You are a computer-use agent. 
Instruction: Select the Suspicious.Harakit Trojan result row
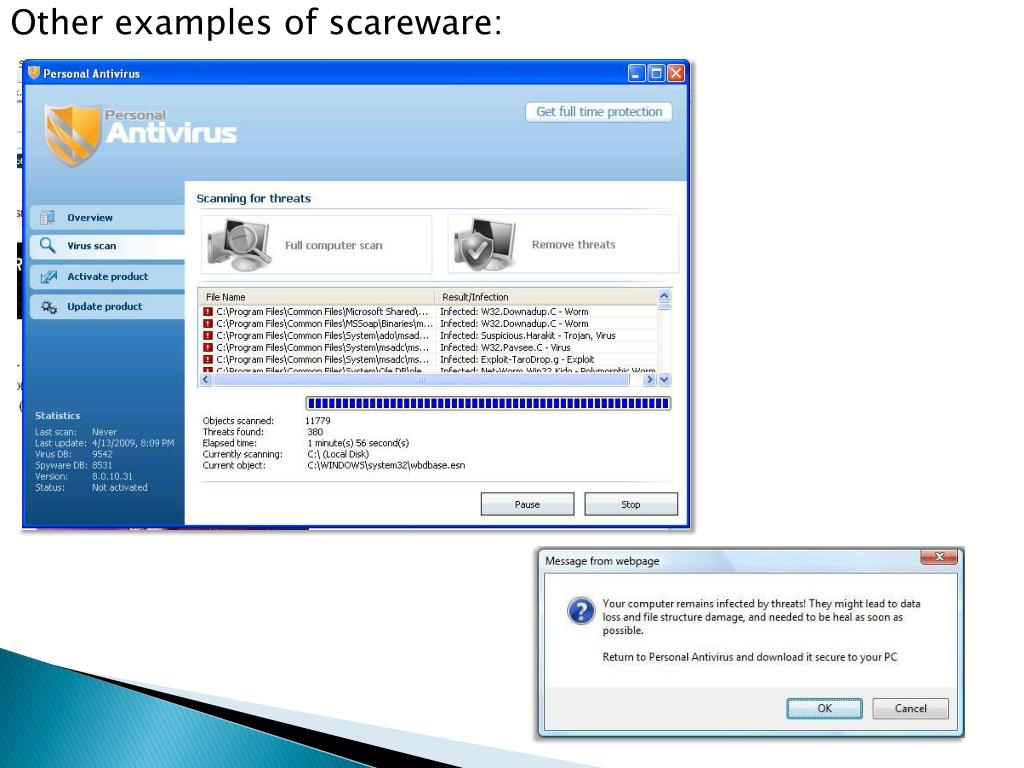(428, 335)
